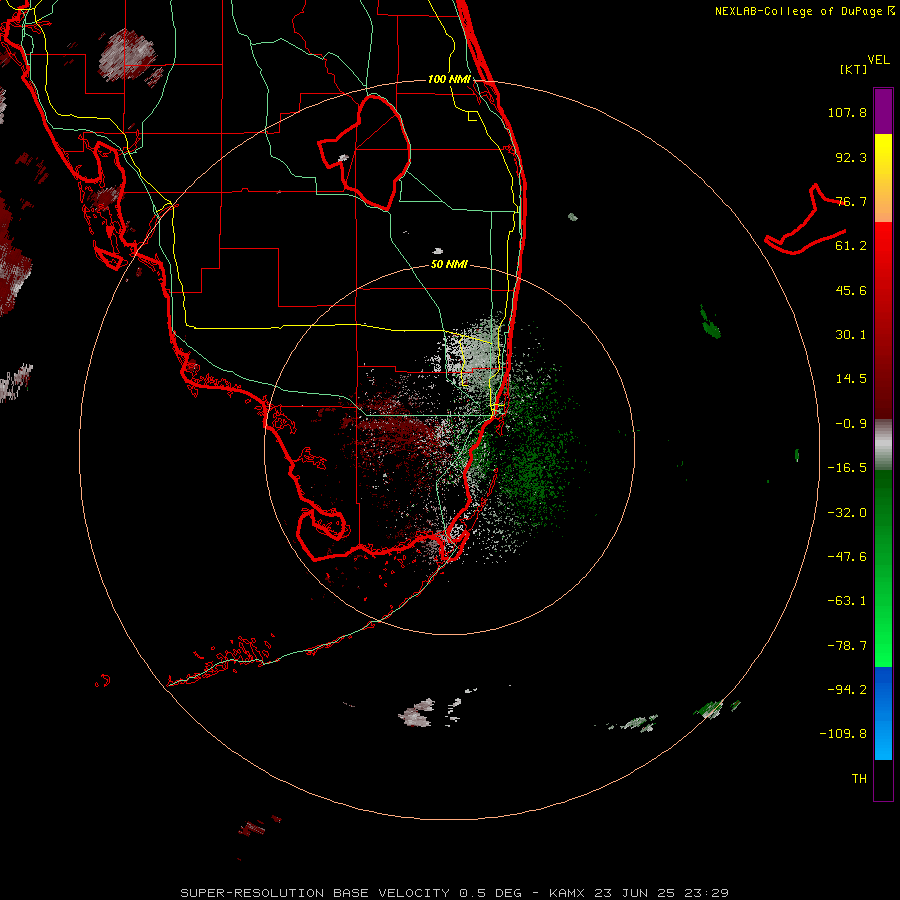Click the [KT] units label
The image size is (900, 900).
(x=854, y=69)
